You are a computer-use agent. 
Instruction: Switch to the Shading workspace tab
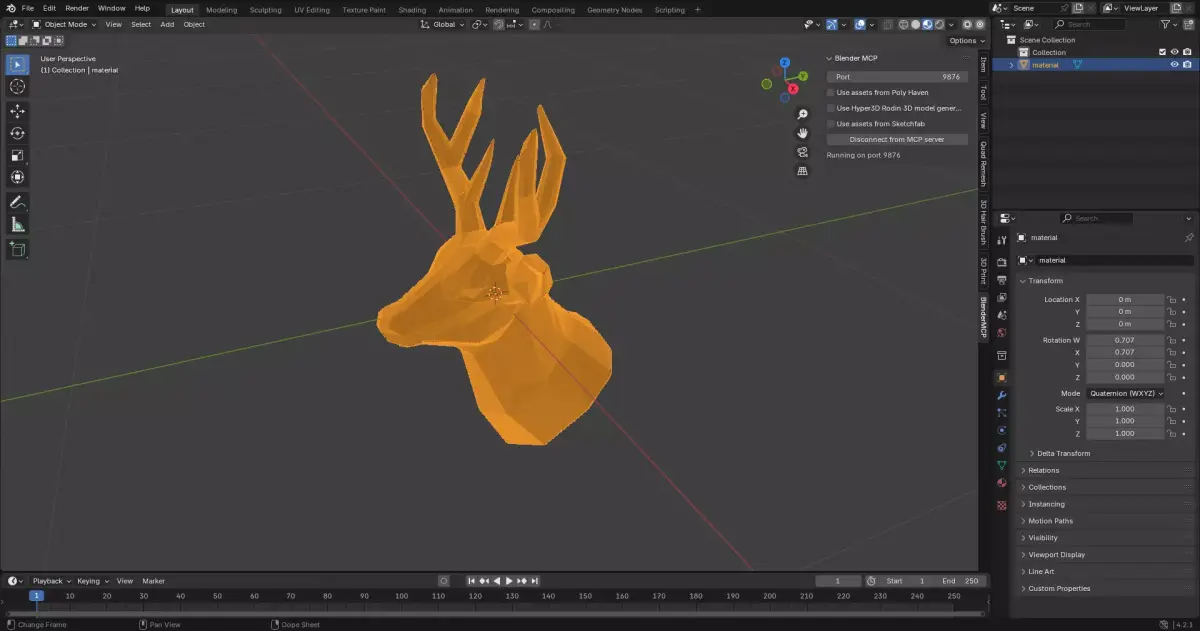pos(412,10)
